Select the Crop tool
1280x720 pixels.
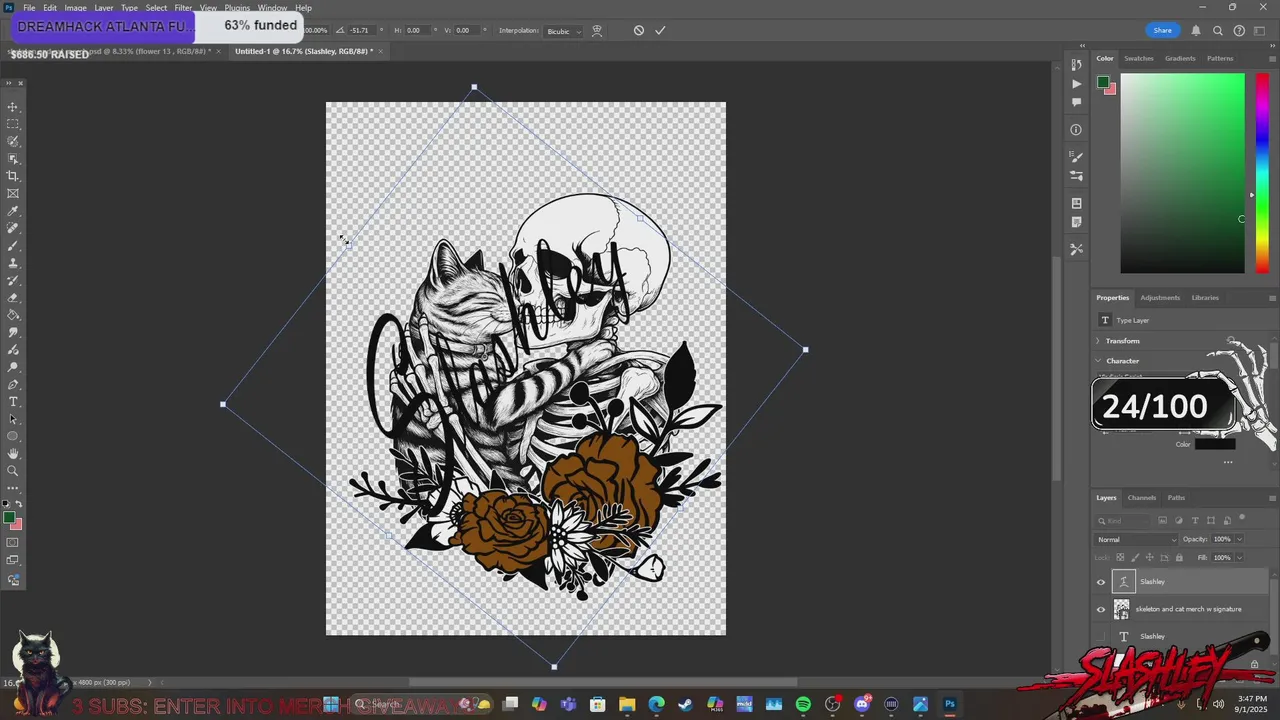[x=13, y=176]
